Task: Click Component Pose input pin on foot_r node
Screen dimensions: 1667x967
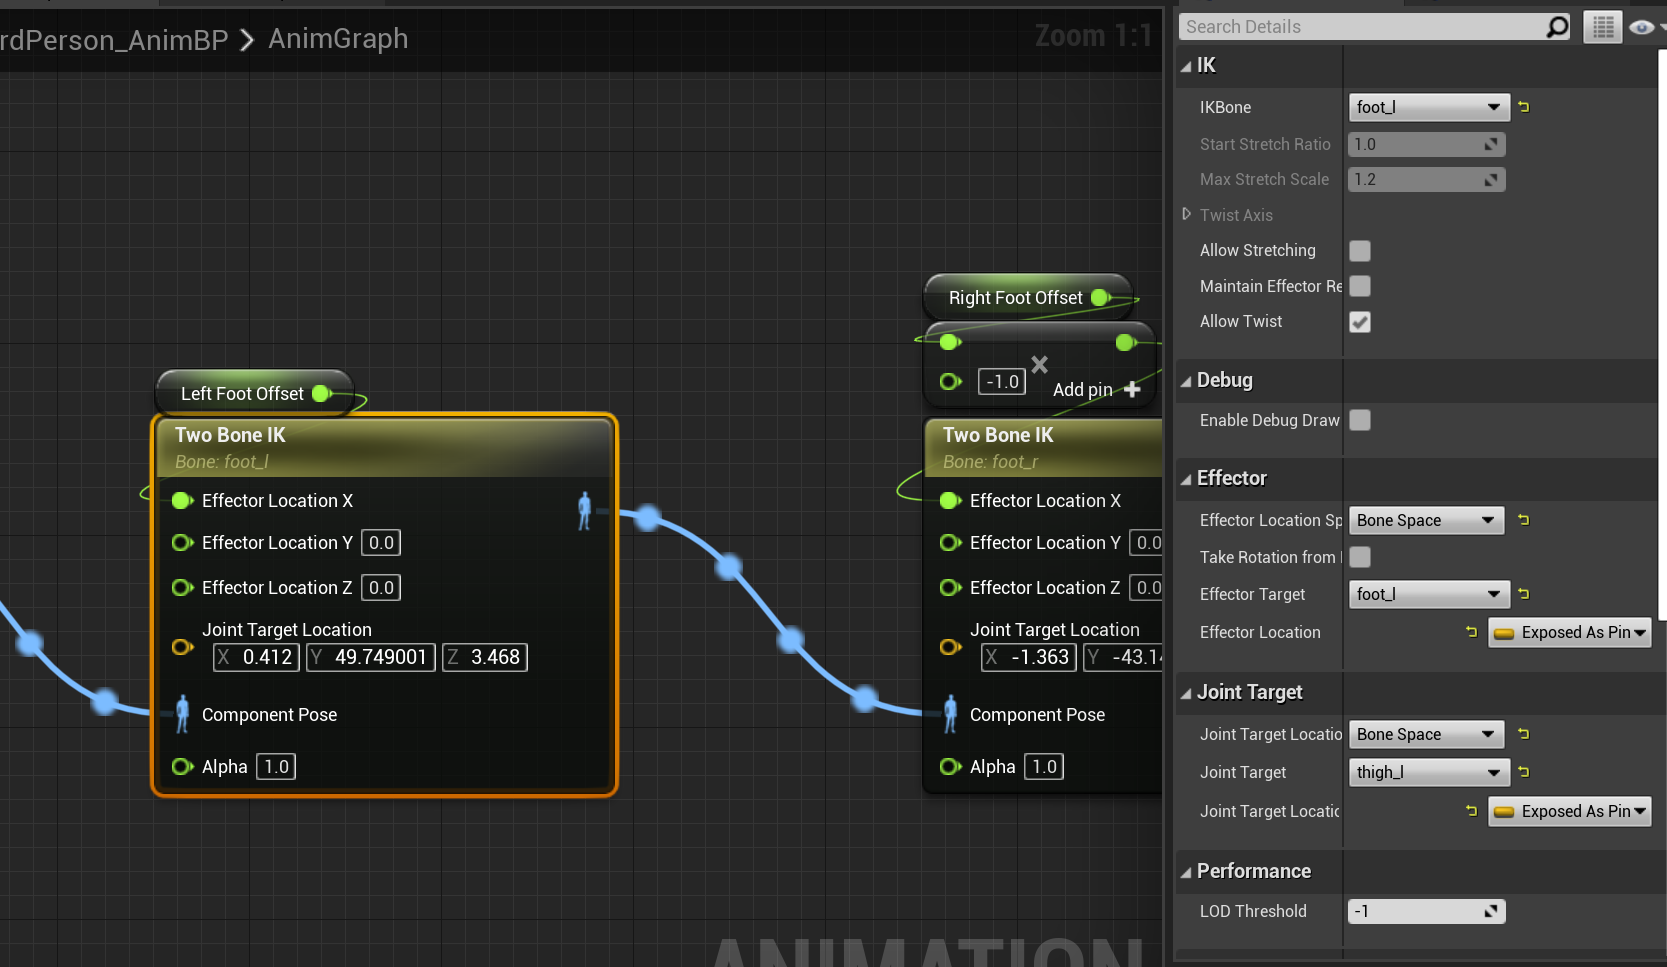Action: pyautogui.click(x=950, y=714)
